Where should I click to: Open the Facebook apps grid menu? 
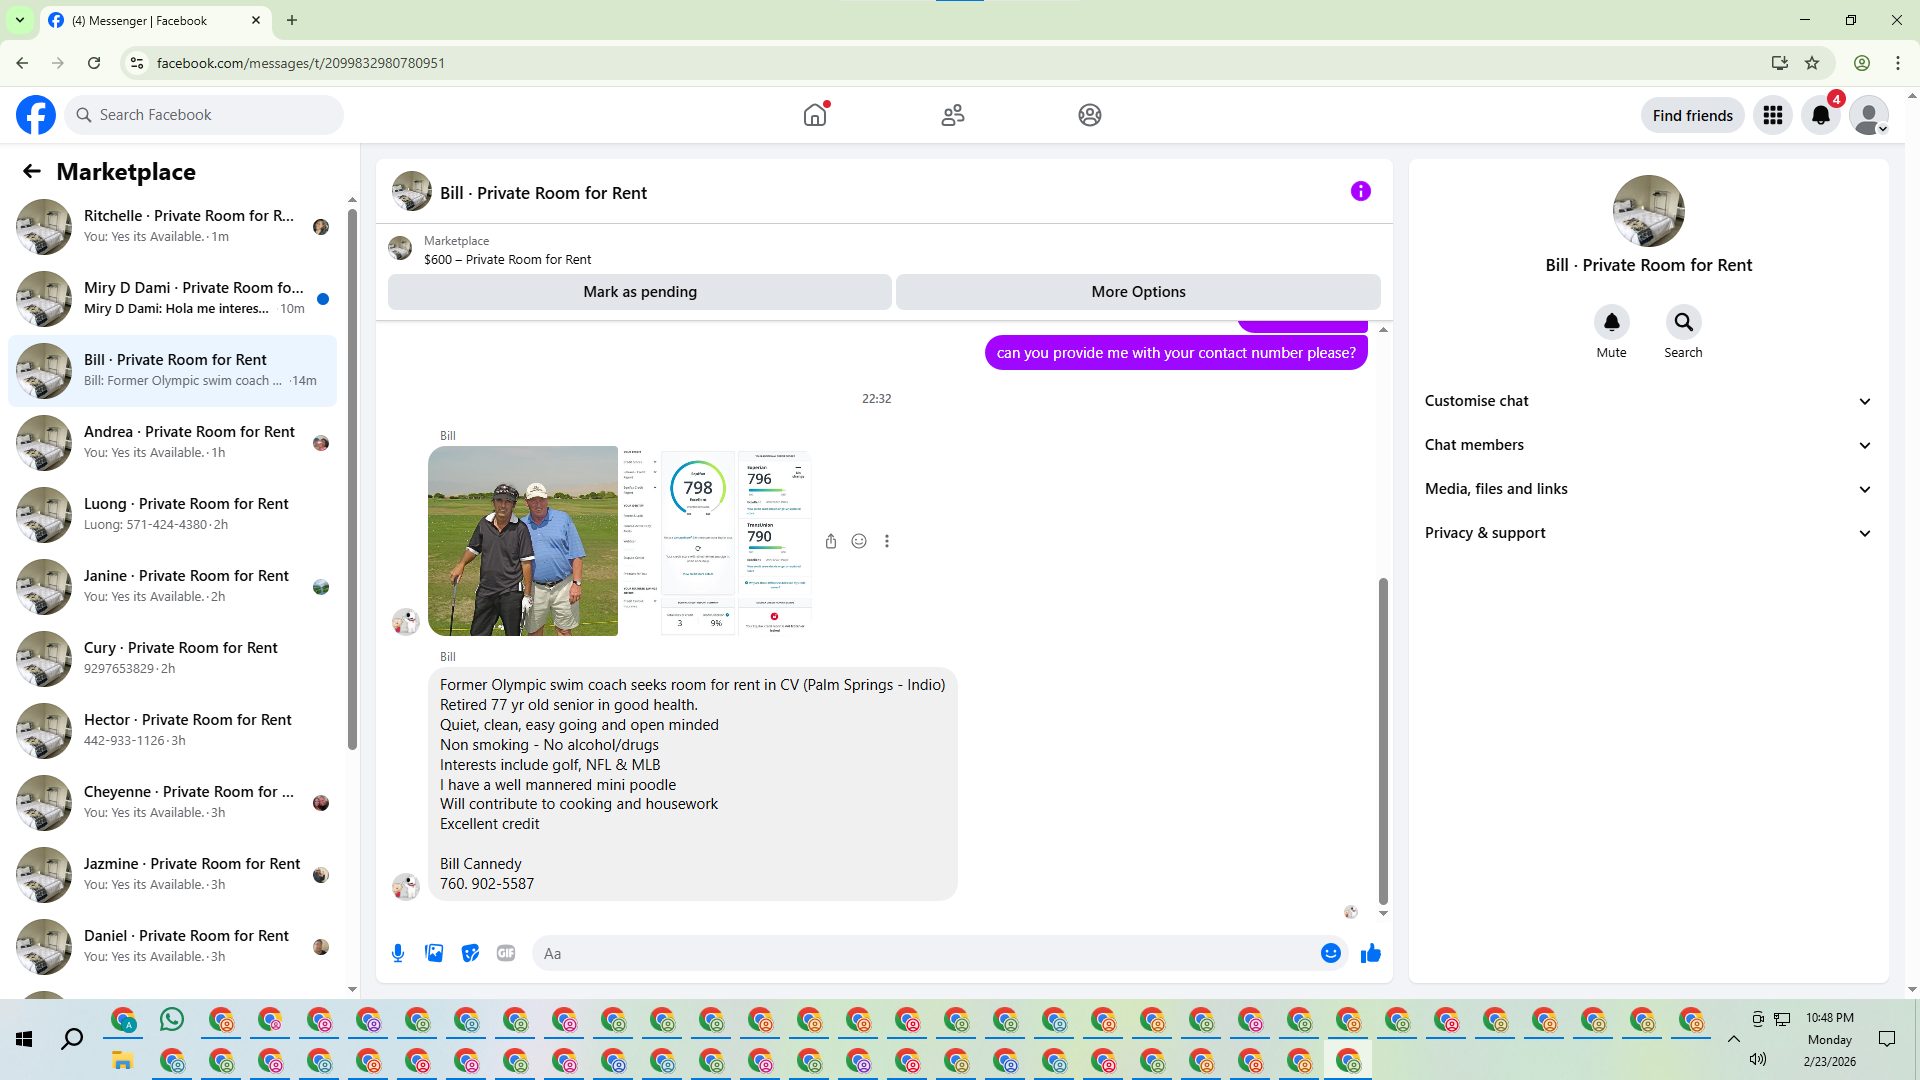(1772, 115)
